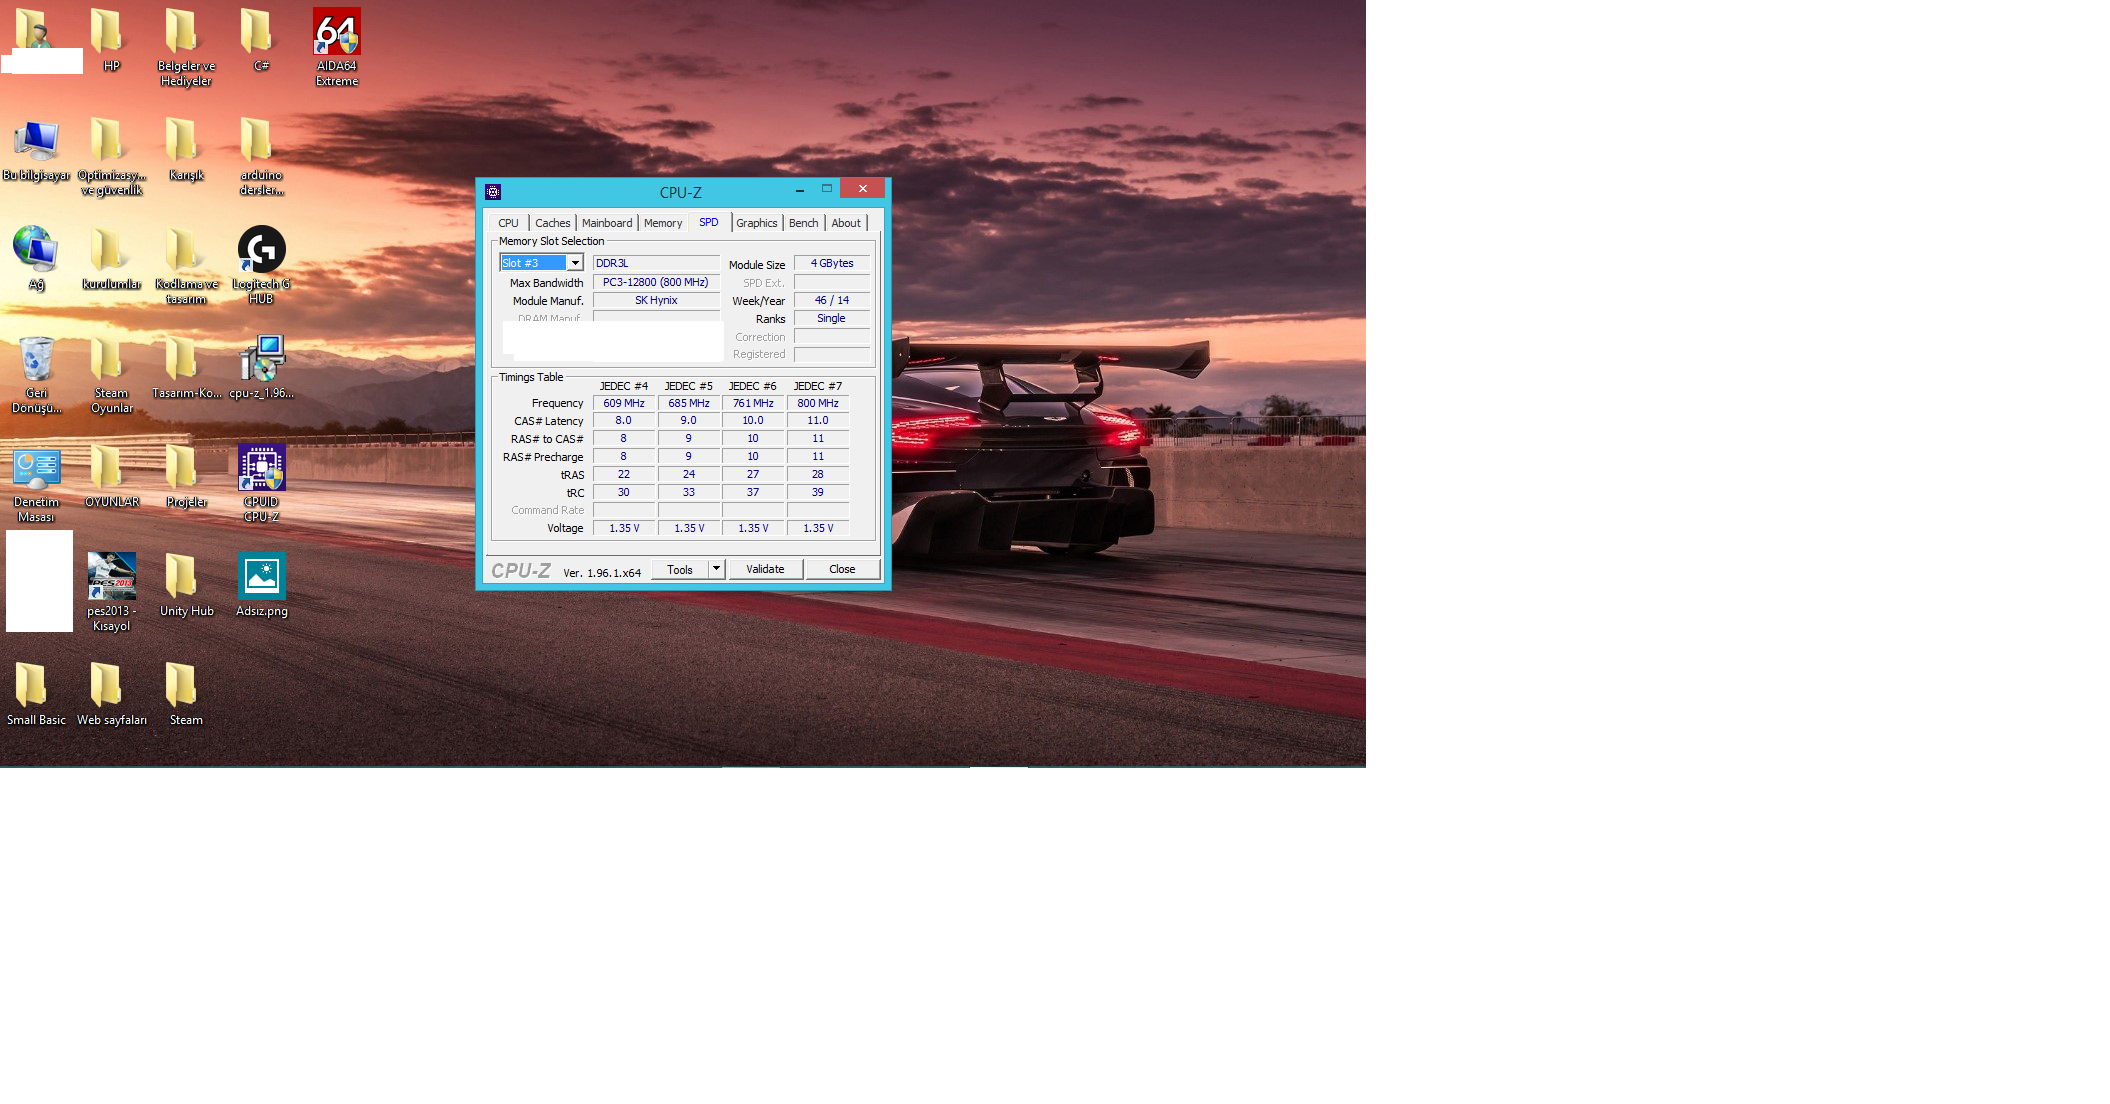Open the Denetim Masası control panel icon
2110x1104 pixels.
tap(36, 468)
